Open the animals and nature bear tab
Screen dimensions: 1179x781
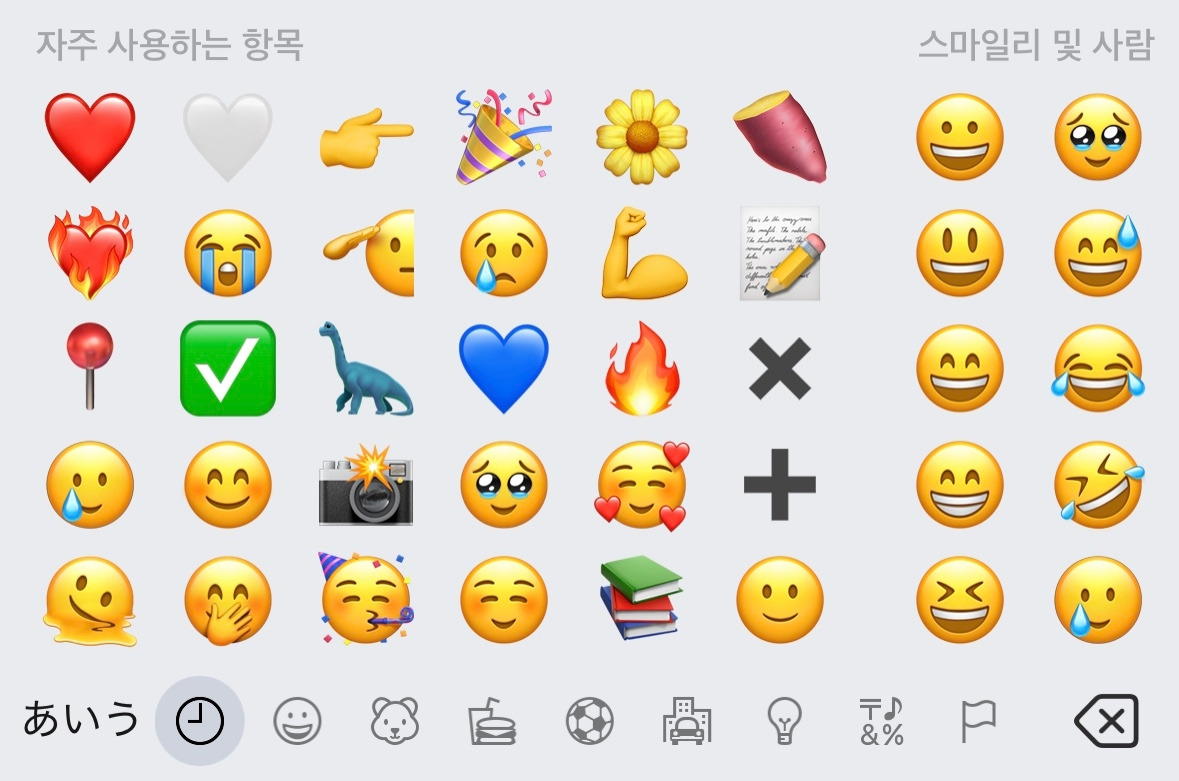[395, 721]
